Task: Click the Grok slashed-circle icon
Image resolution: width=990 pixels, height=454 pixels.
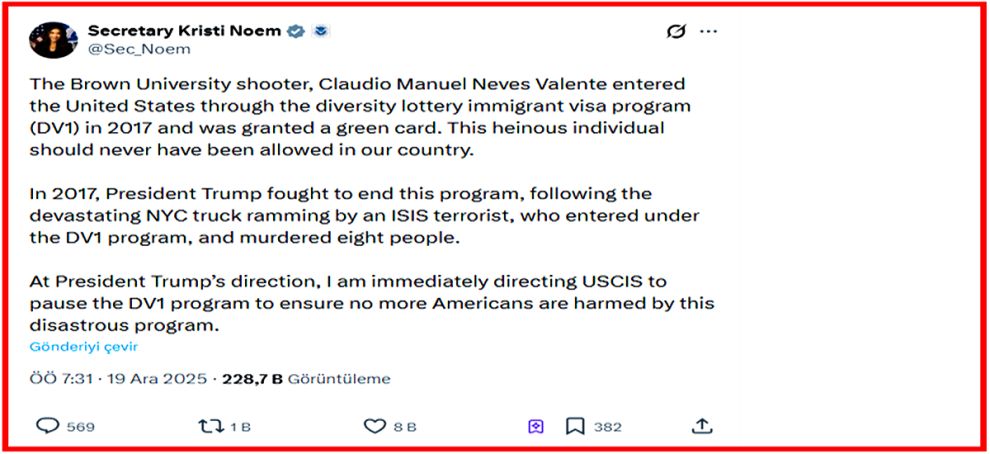Action: pyautogui.click(x=676, y=32)
